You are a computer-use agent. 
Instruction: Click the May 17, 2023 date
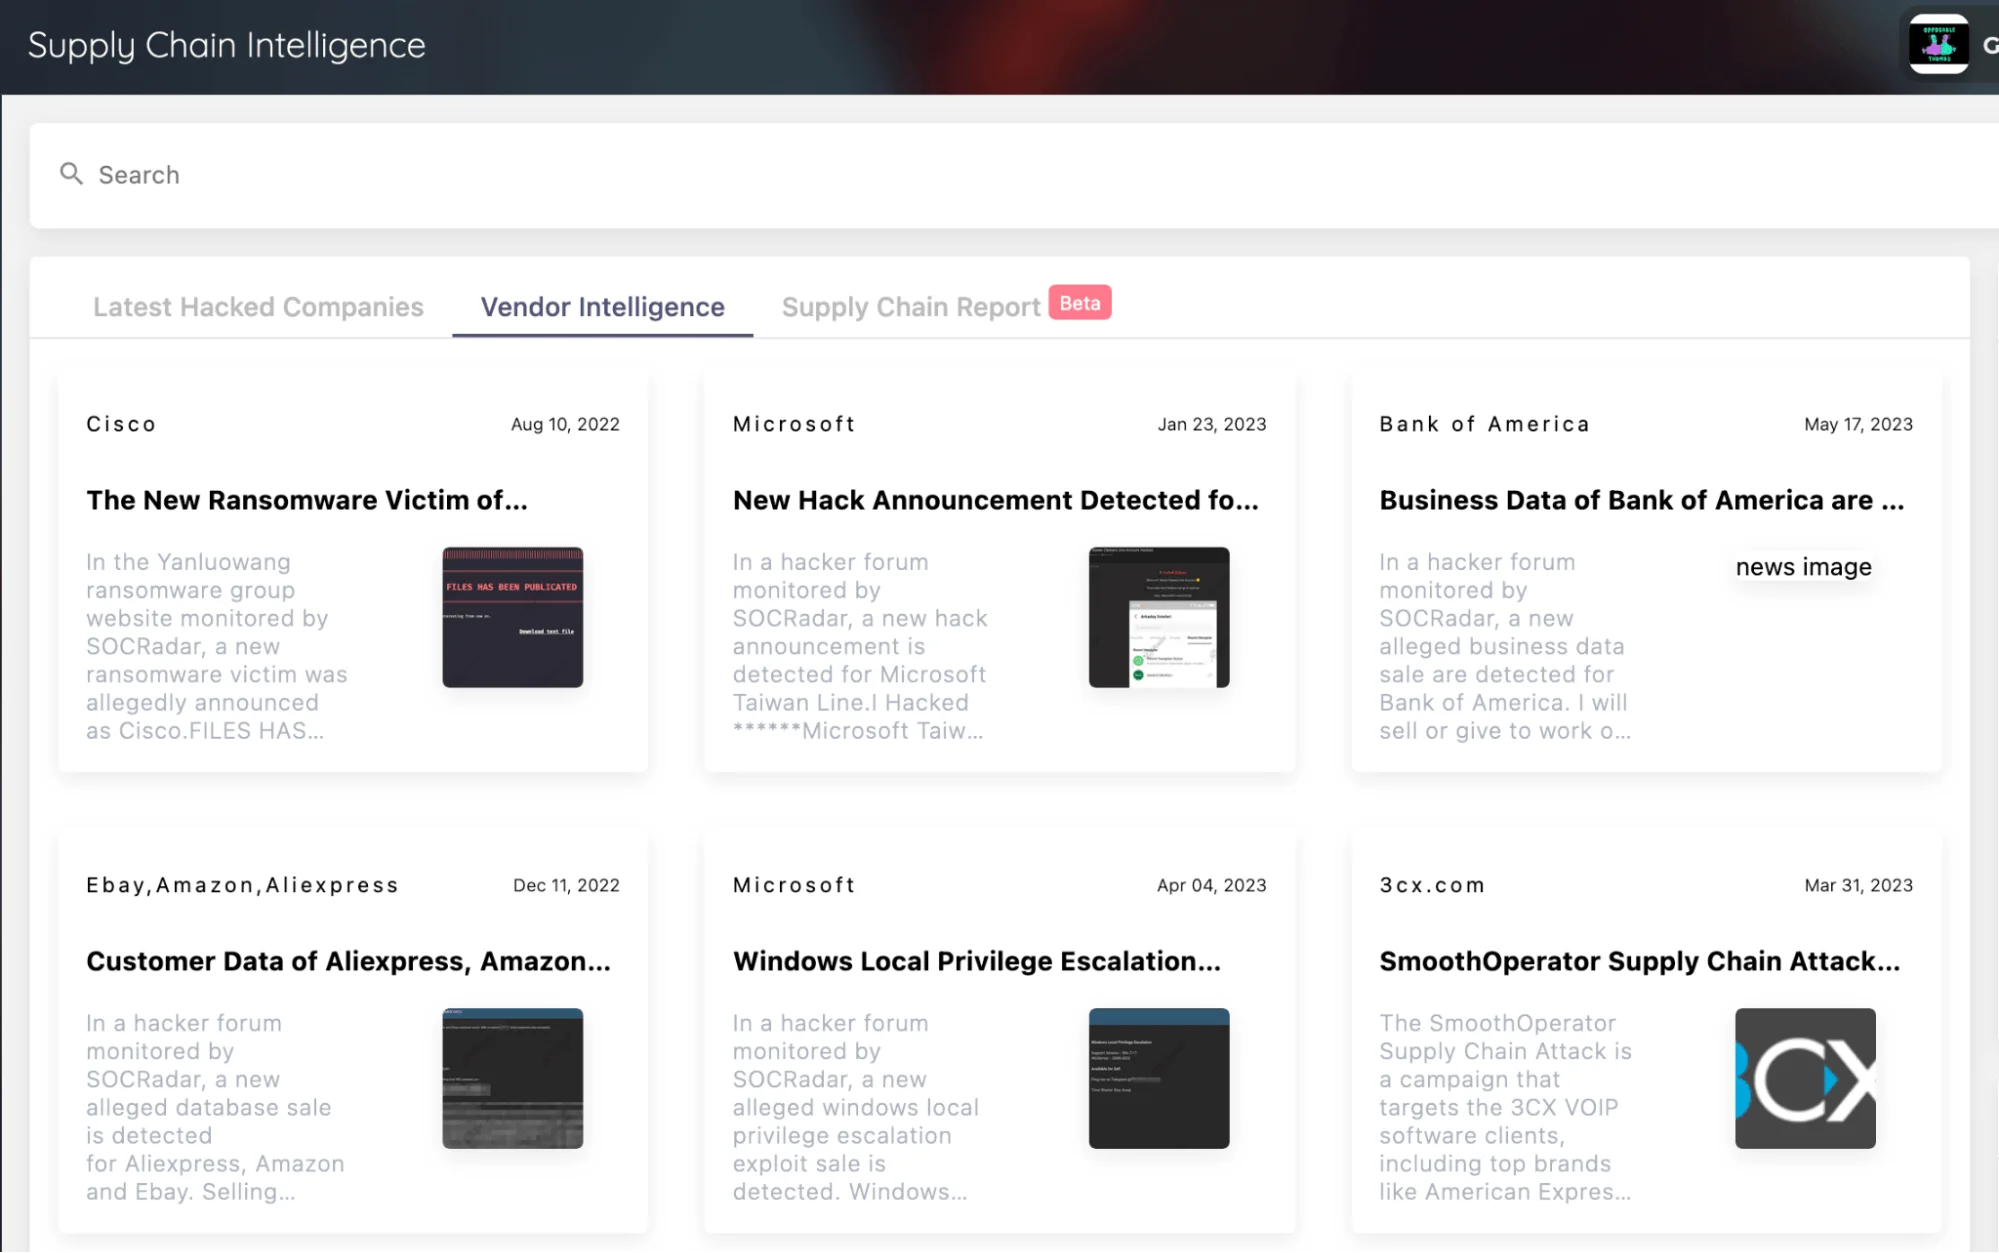(1858, 424)
